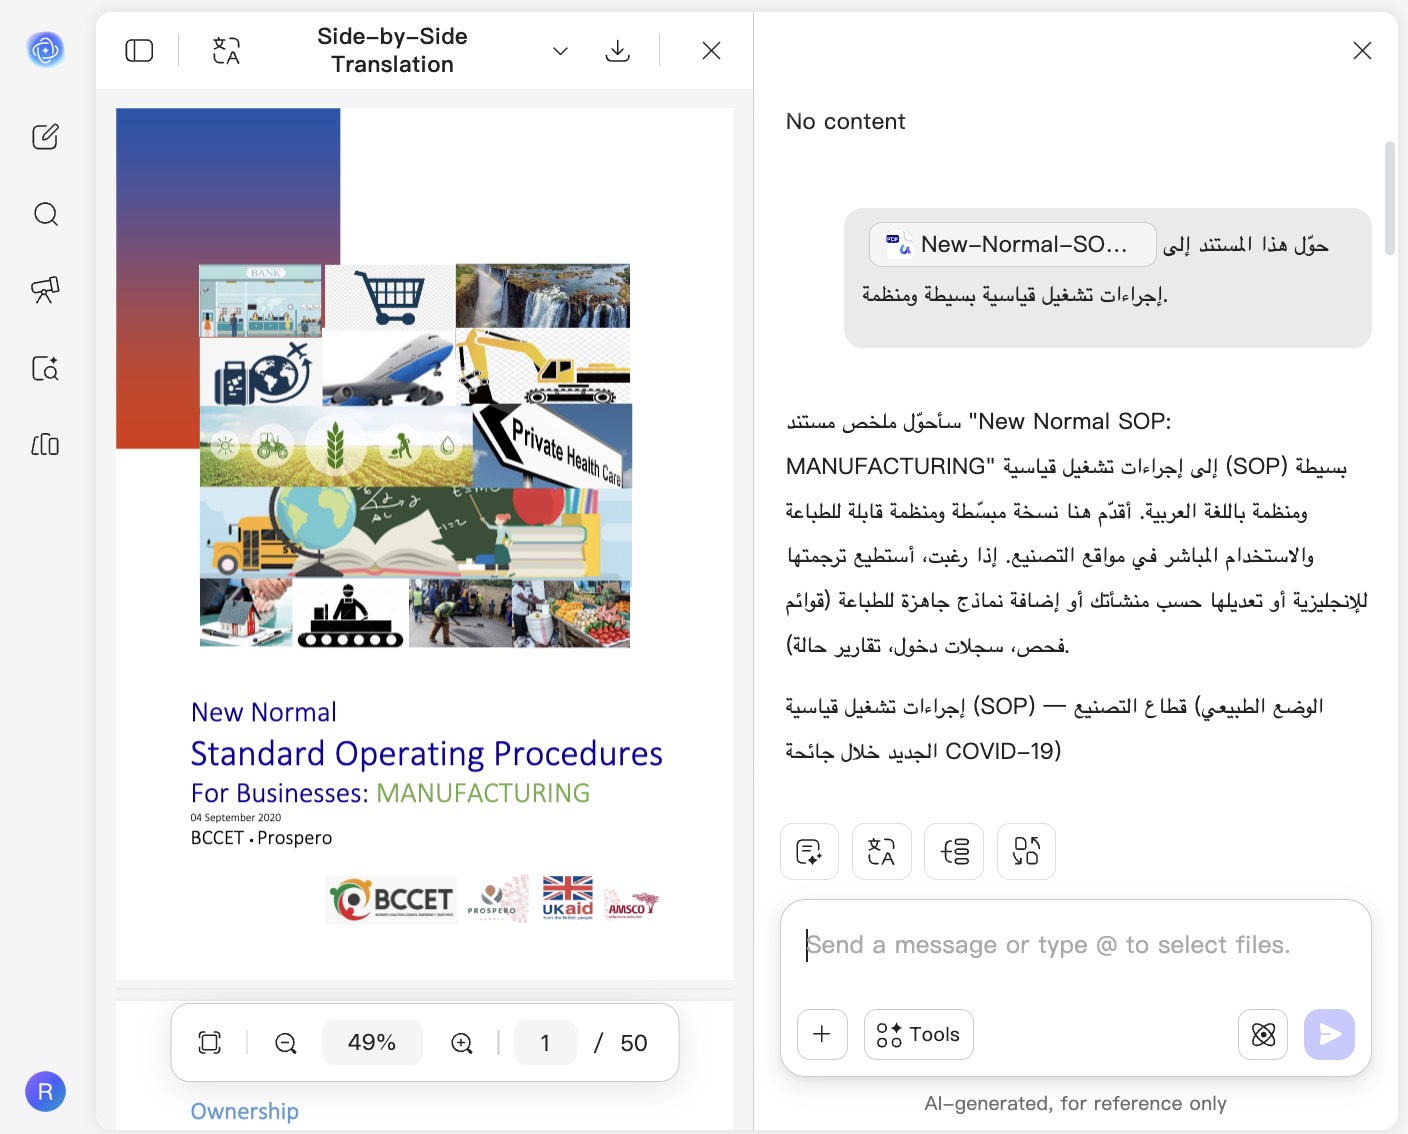Start a new chat with compose icon
Screen dimensions: 1408x1134
click(x=45, y=136)
